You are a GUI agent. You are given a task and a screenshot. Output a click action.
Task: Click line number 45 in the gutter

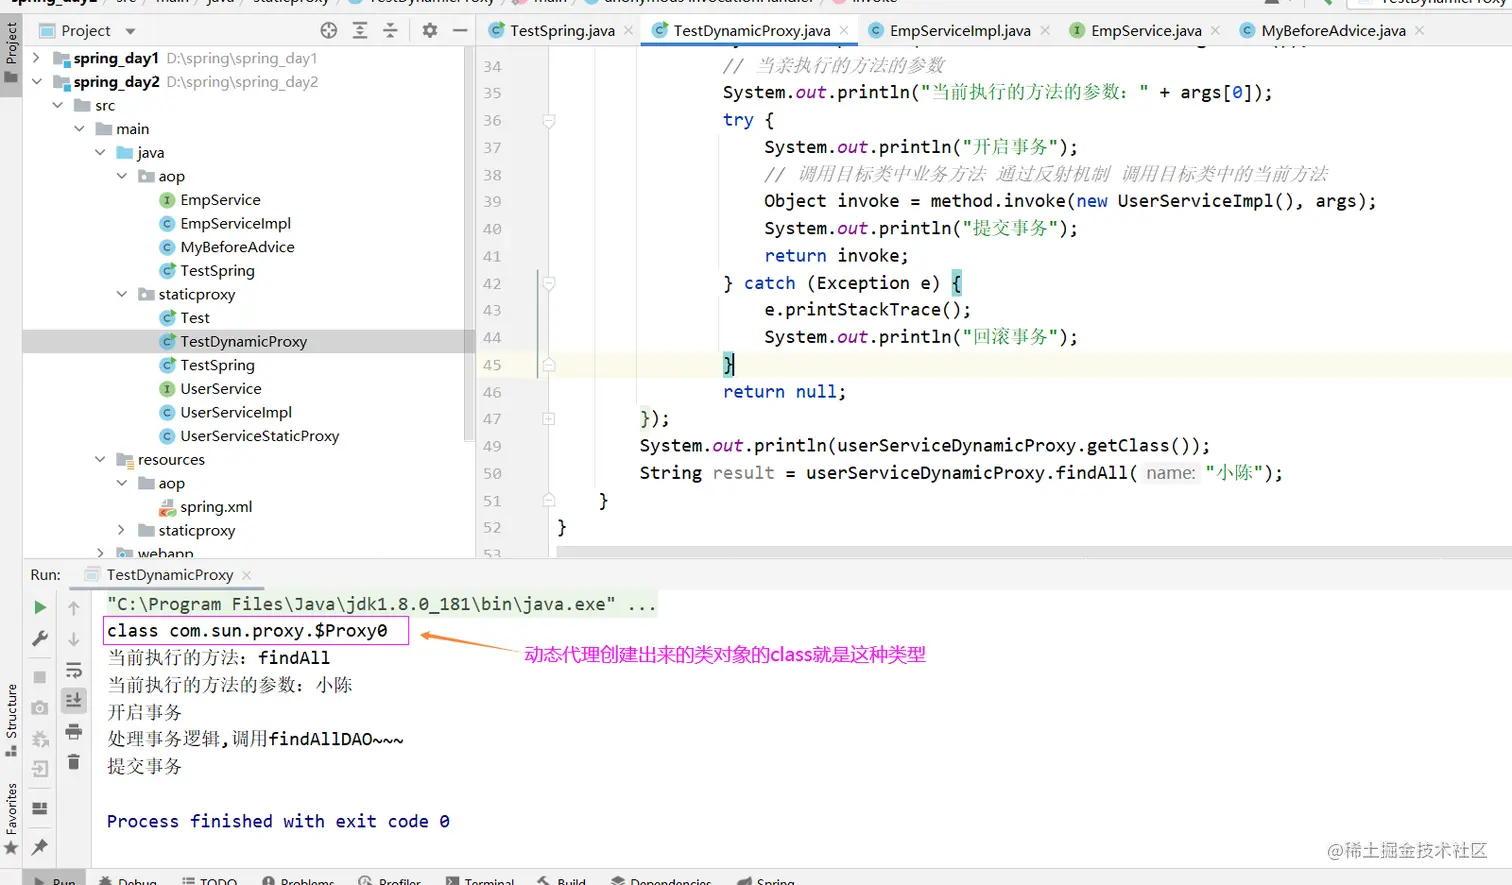click(x=492, y=365)
